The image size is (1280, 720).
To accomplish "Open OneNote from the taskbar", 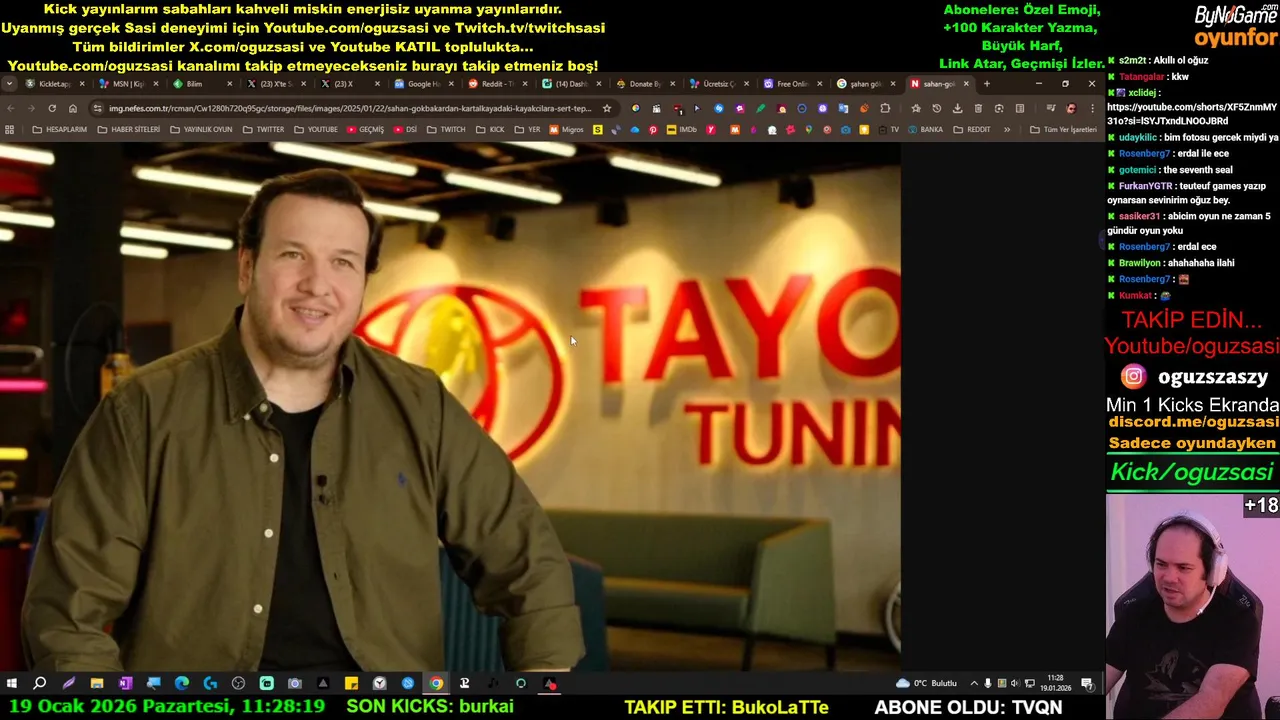I will (x=125, y=684).
